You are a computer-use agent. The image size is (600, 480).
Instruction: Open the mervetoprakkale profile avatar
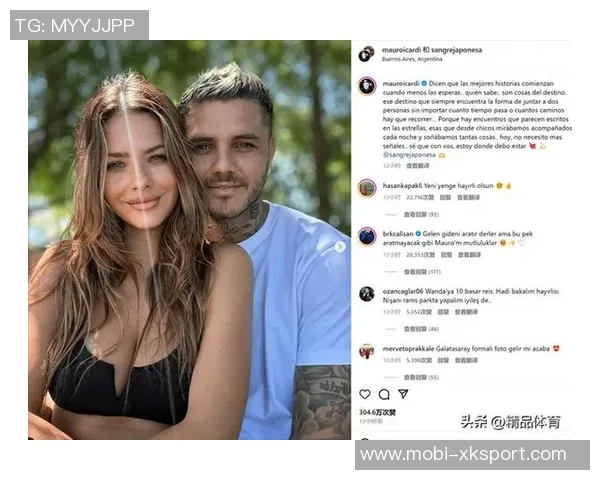[367, 351]
